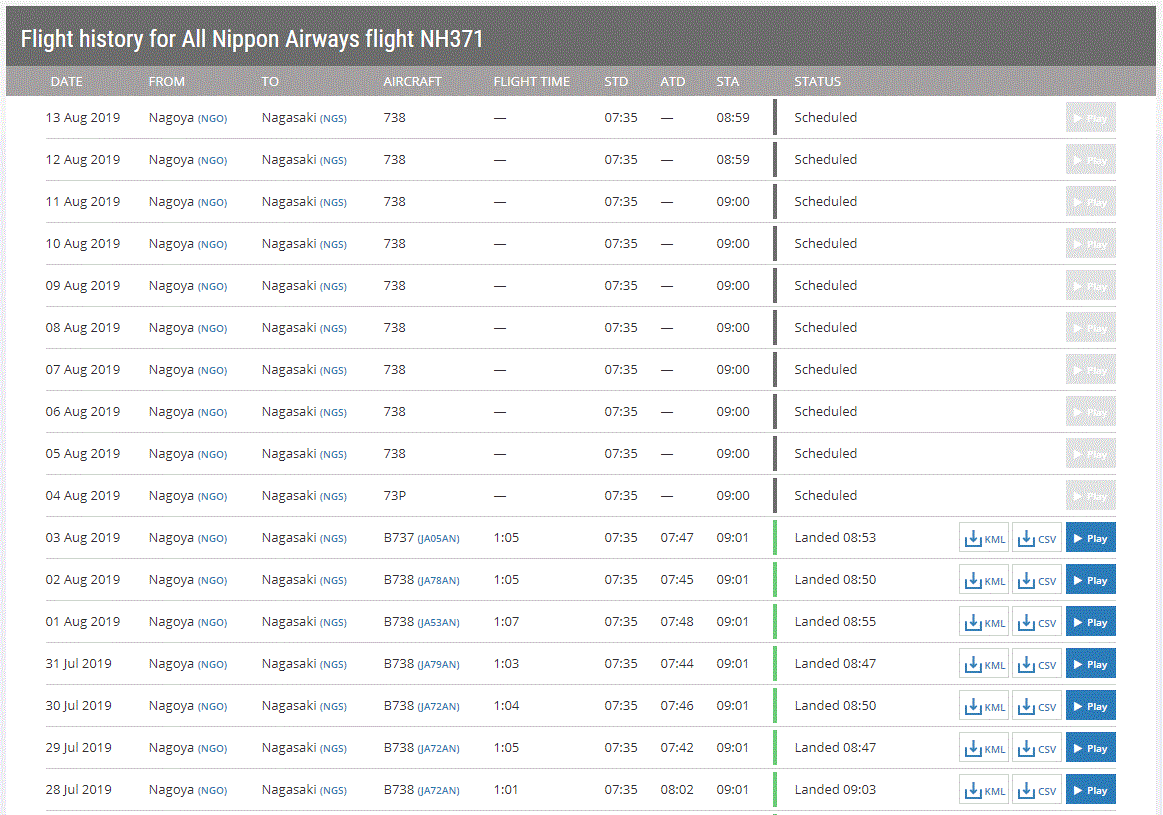This screenshot has height=815, width=1163.
Task: Click the FROM column header
Action: tap(166, 82)
